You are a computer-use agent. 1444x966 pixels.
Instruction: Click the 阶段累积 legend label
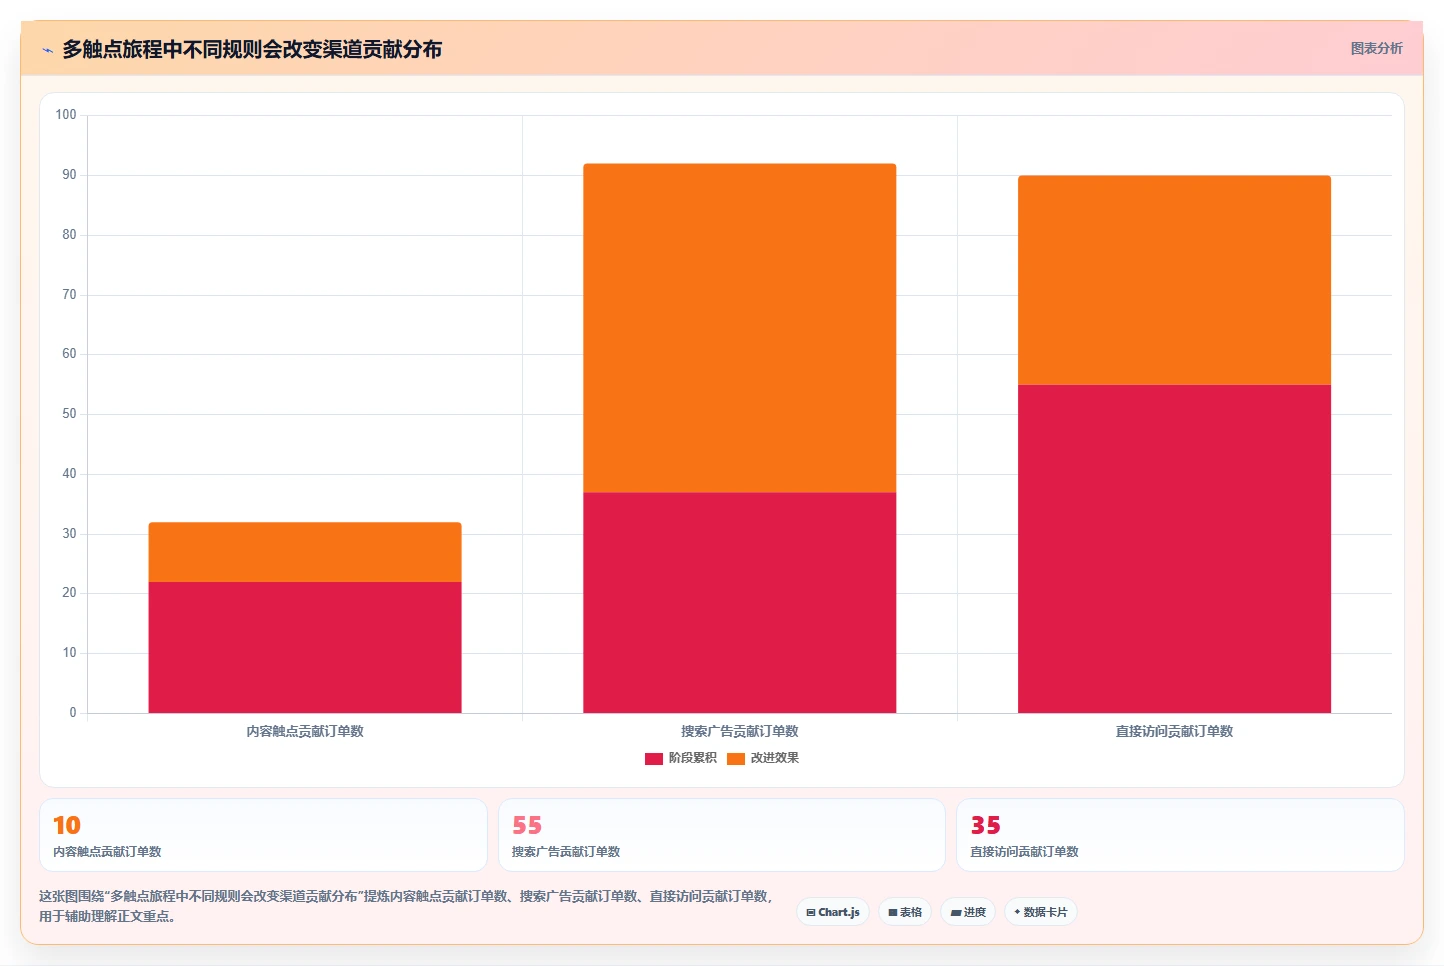point(693,758)
